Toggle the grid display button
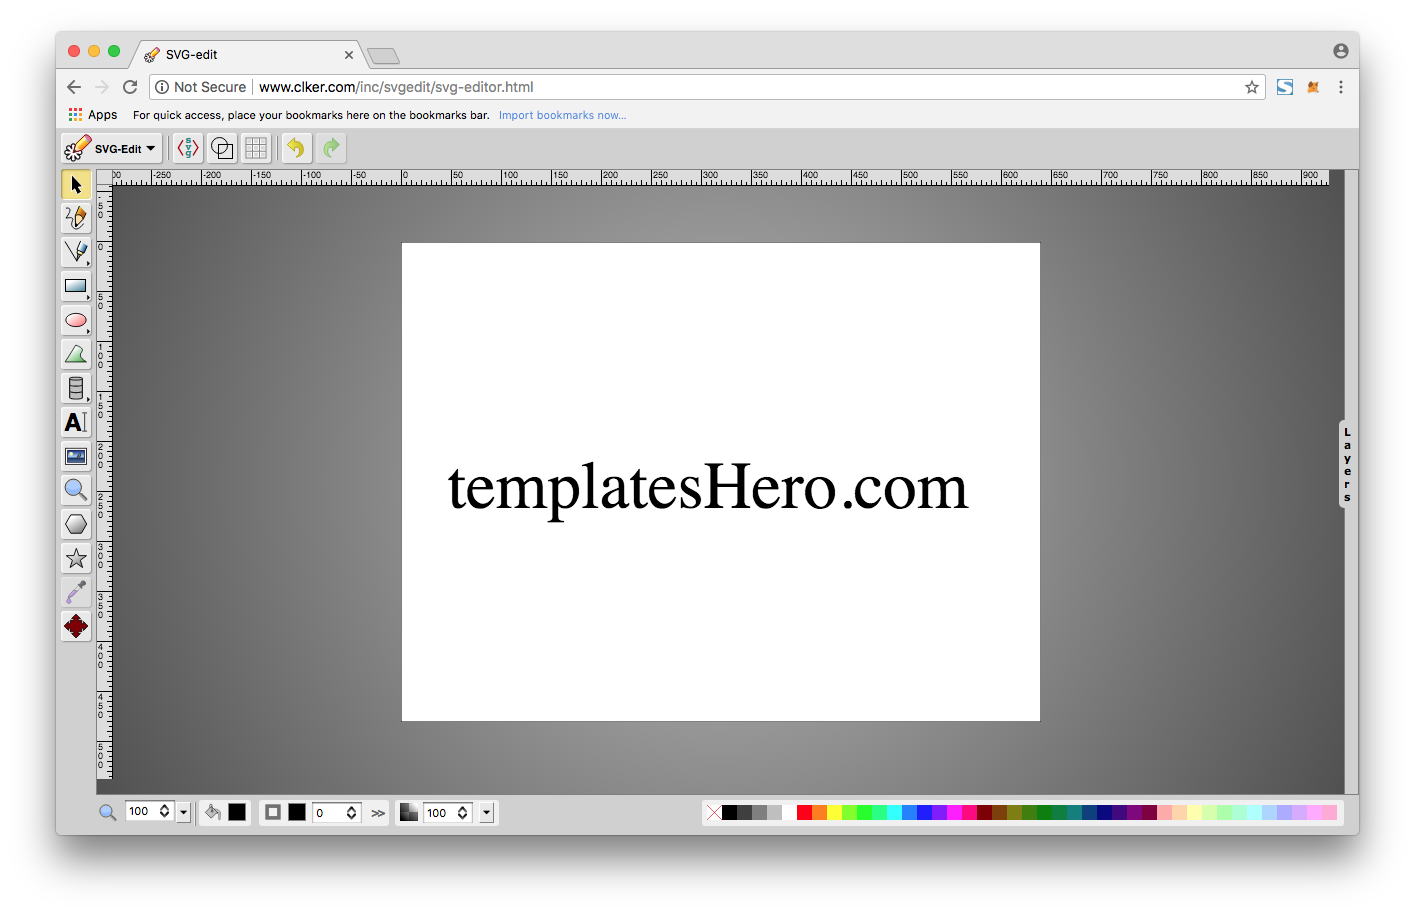The width and height of the screenshot is (1415, 915). click(256, 148)
